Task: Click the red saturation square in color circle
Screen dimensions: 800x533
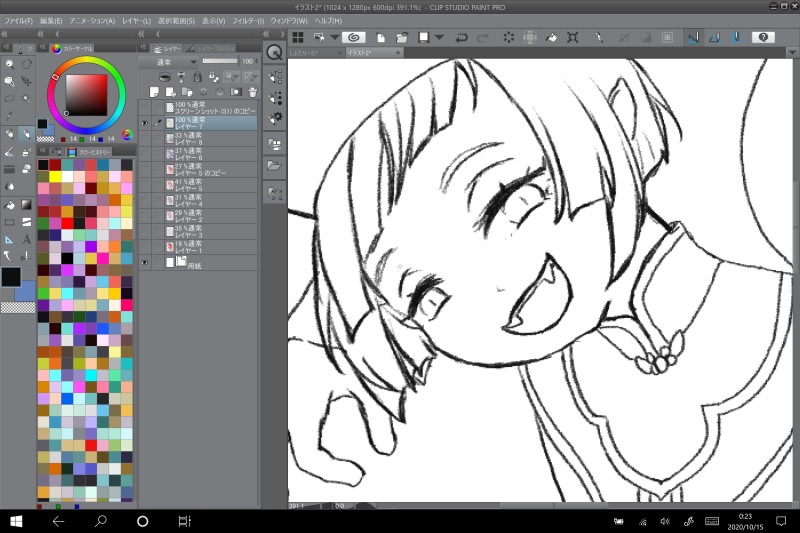Action: [x=86, y=95]
